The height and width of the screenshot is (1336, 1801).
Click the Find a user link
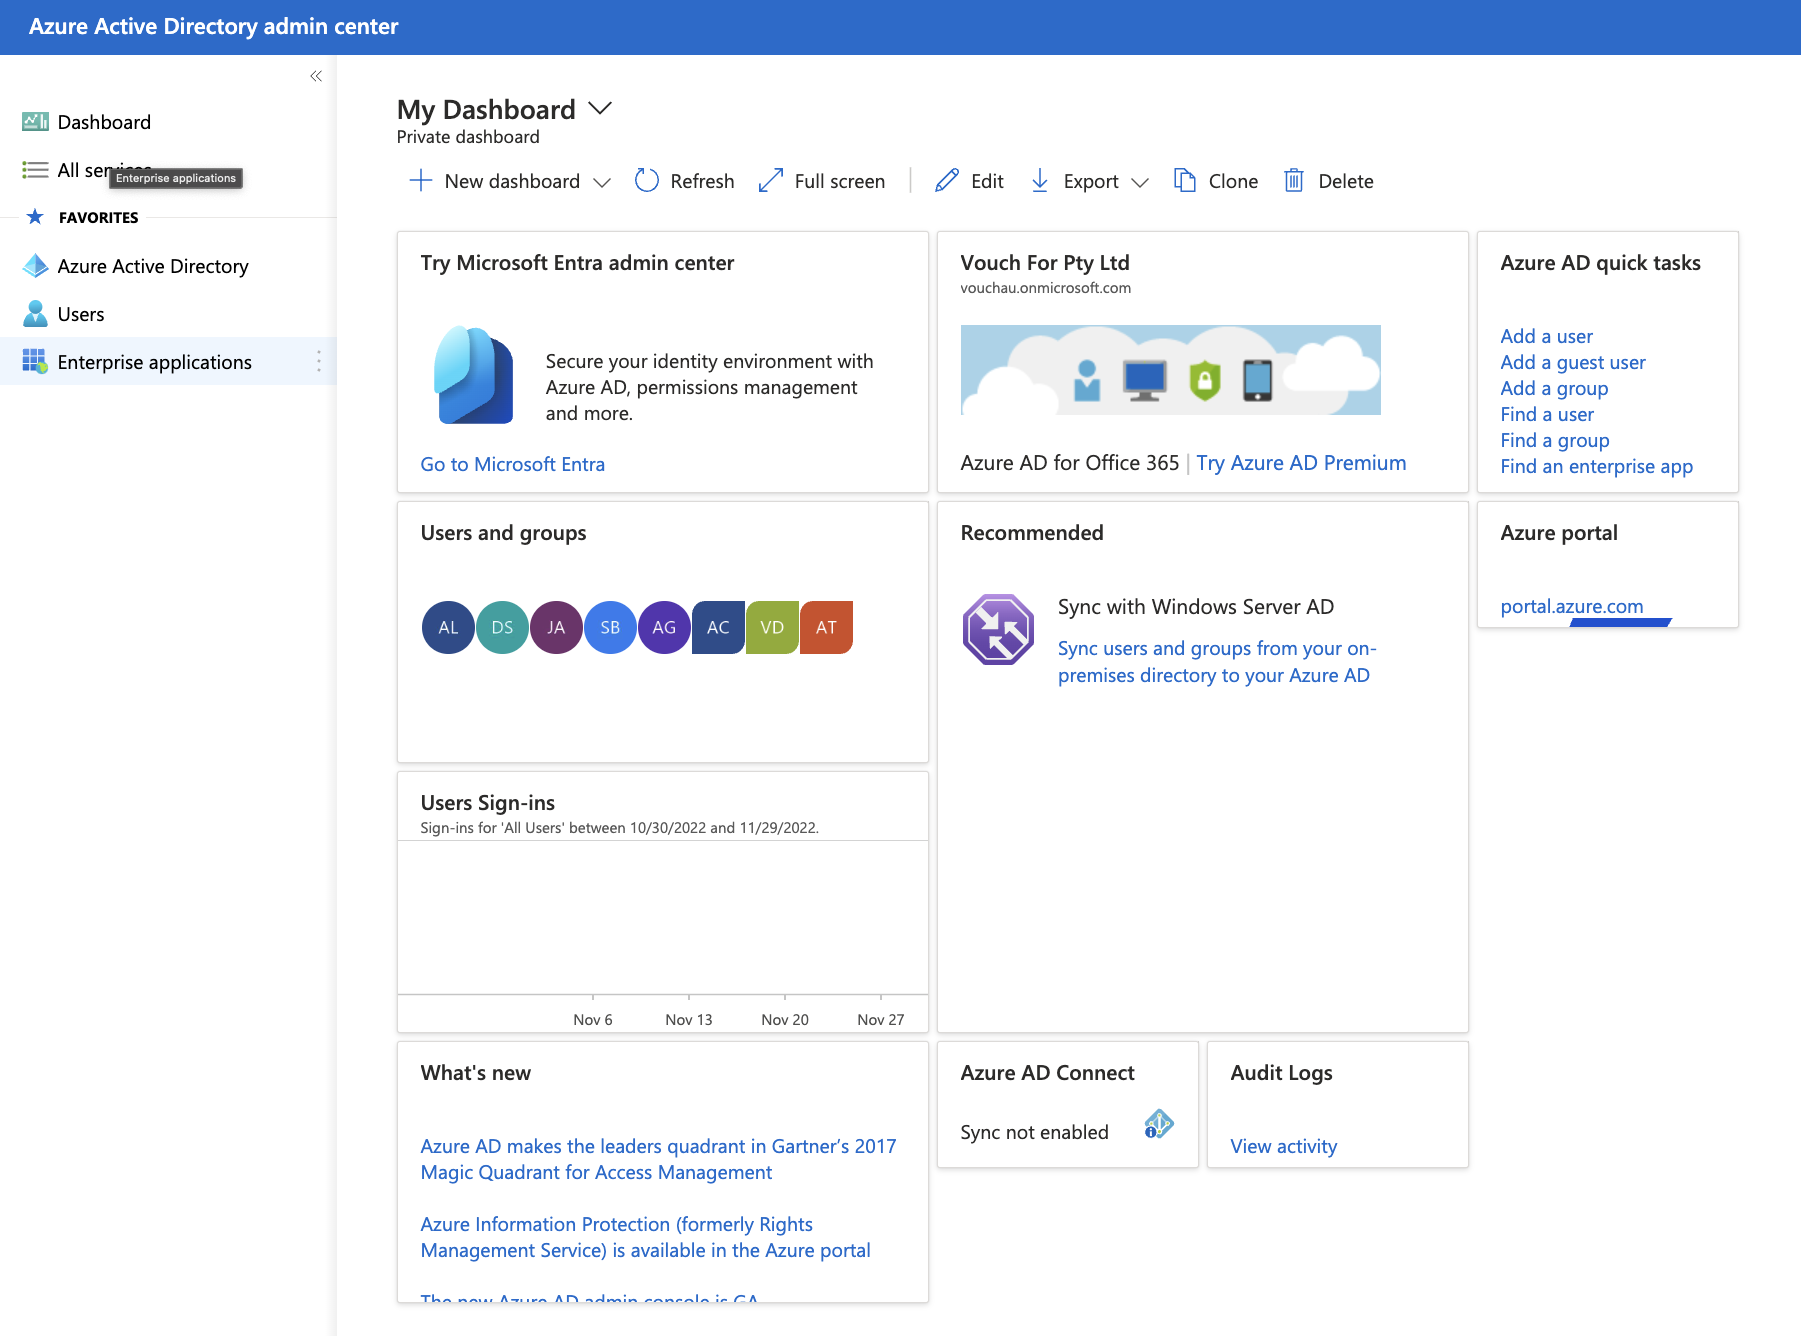click(x=1547, y=414)
